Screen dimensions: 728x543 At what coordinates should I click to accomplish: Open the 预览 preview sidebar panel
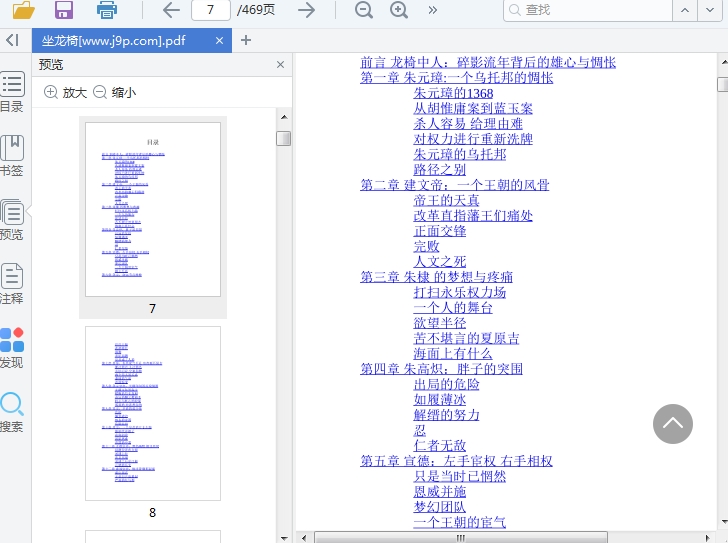point(12,220)
